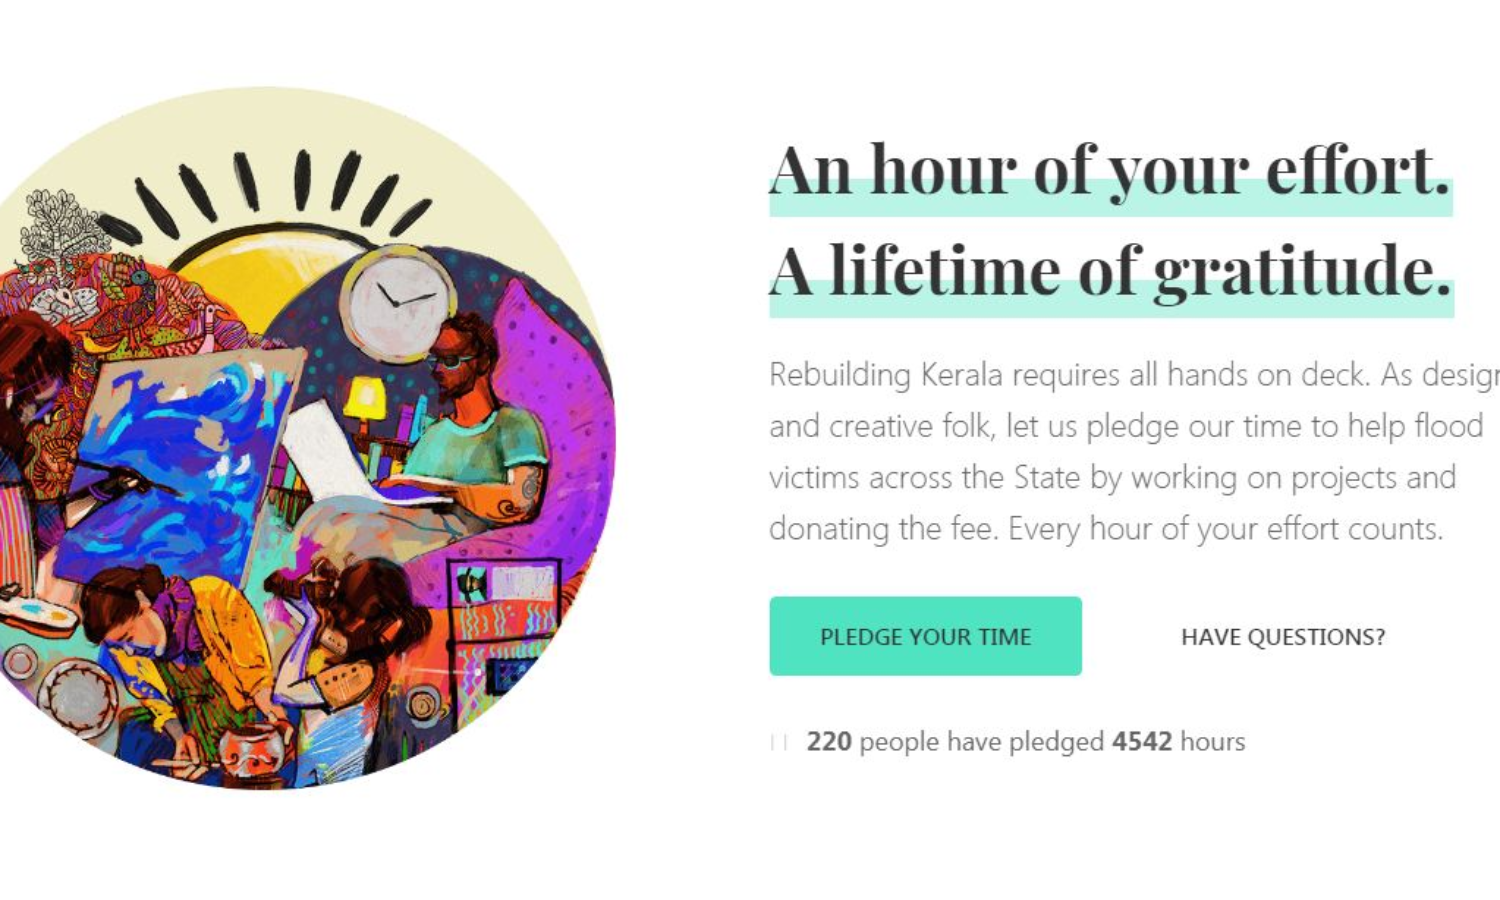Open the HAVE QUESTIONS? link
Screen dimensions: 1500x900
pyautogui.click(x=1283, y=637)
